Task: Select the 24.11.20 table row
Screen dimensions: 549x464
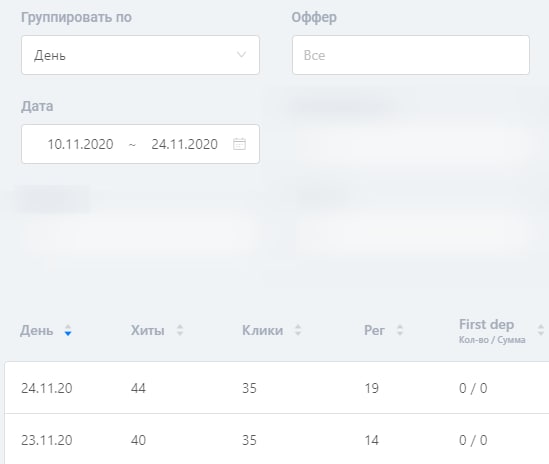Action: (x=277, y=388)
